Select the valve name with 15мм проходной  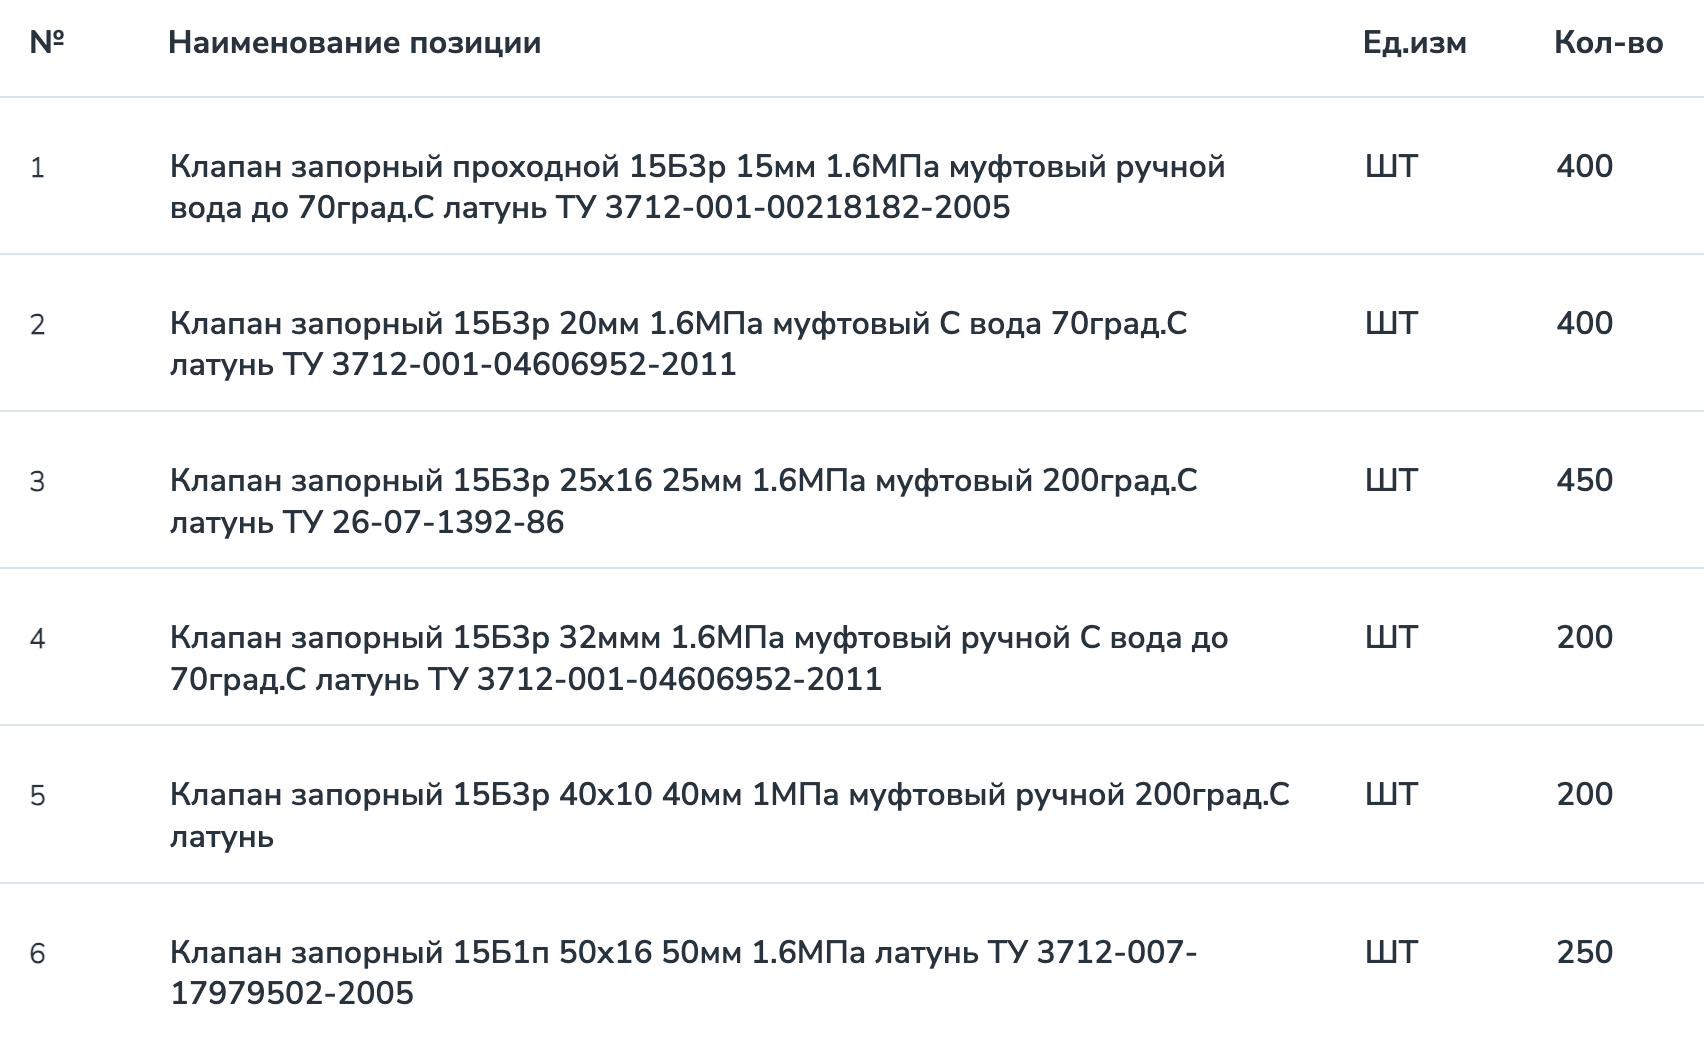click(697, 187)
